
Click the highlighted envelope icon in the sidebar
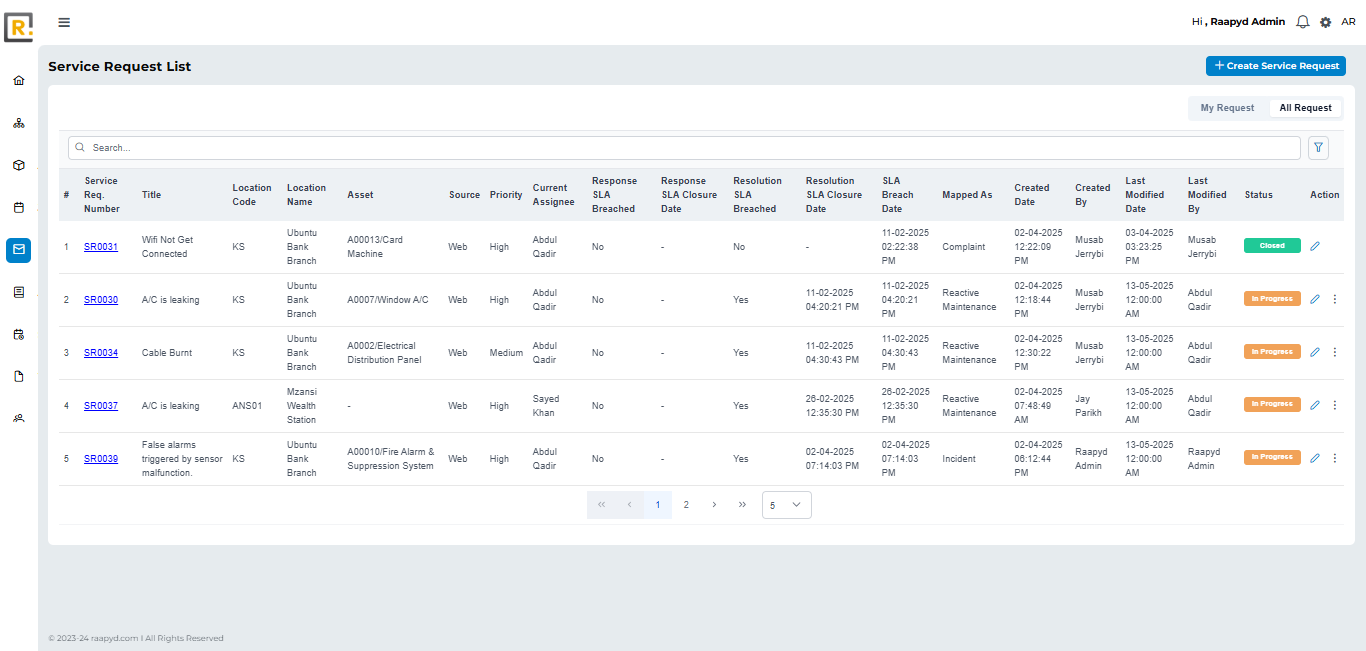pyautogui.click(x=18, y=250)
